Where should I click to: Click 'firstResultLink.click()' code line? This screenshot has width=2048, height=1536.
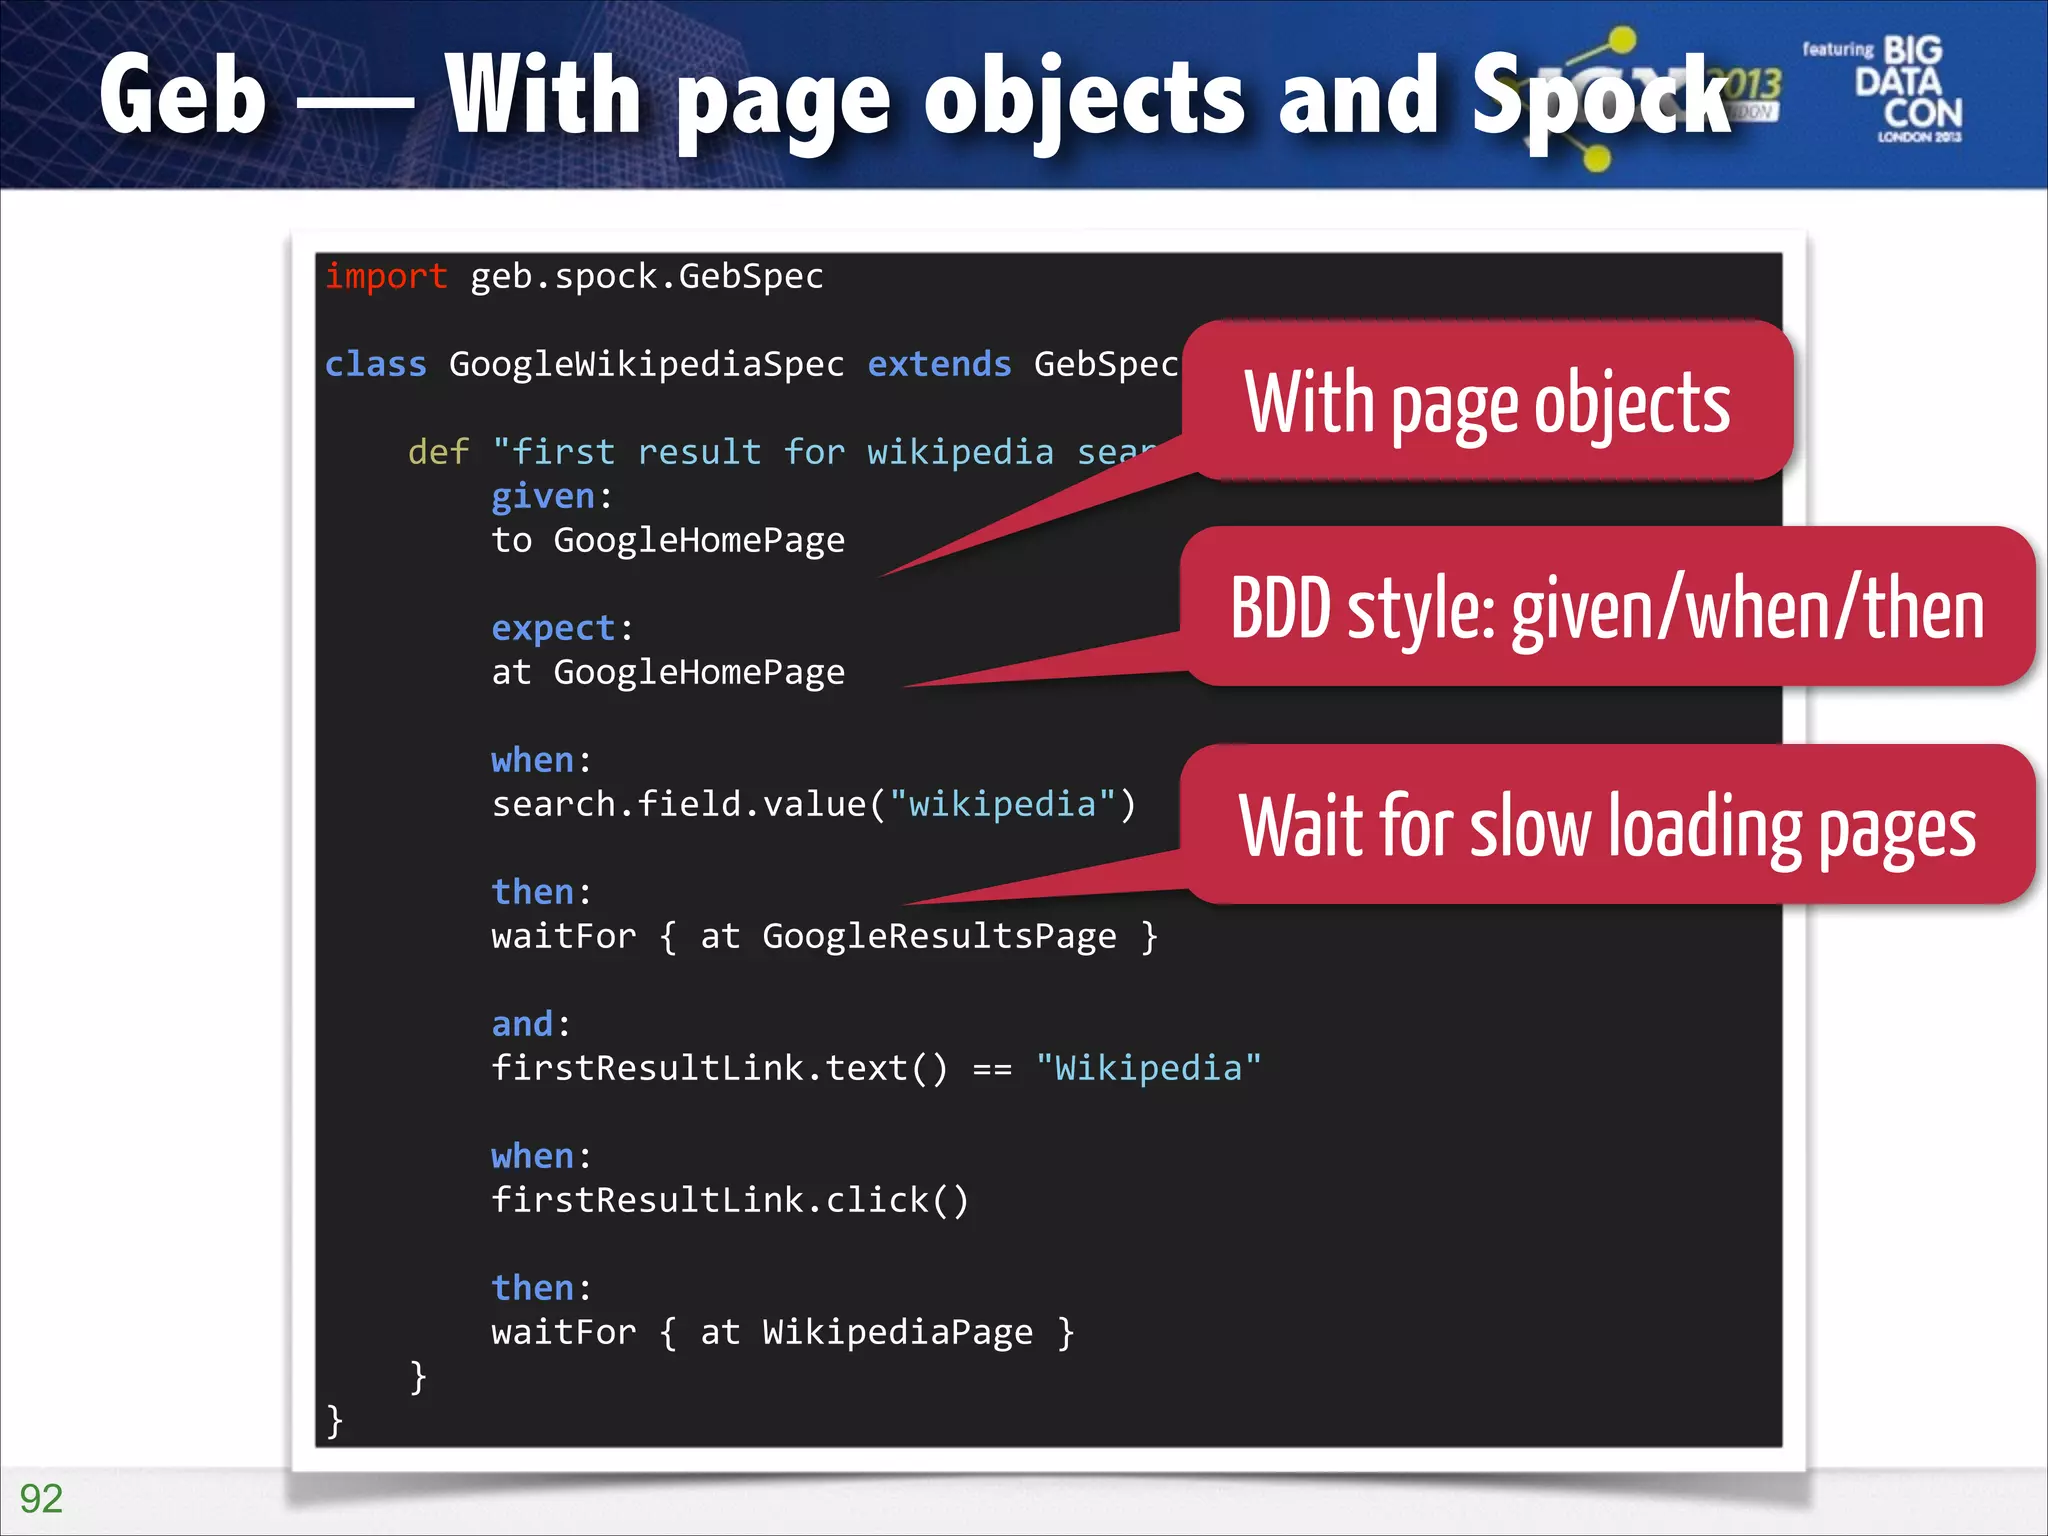[730, 1201]
